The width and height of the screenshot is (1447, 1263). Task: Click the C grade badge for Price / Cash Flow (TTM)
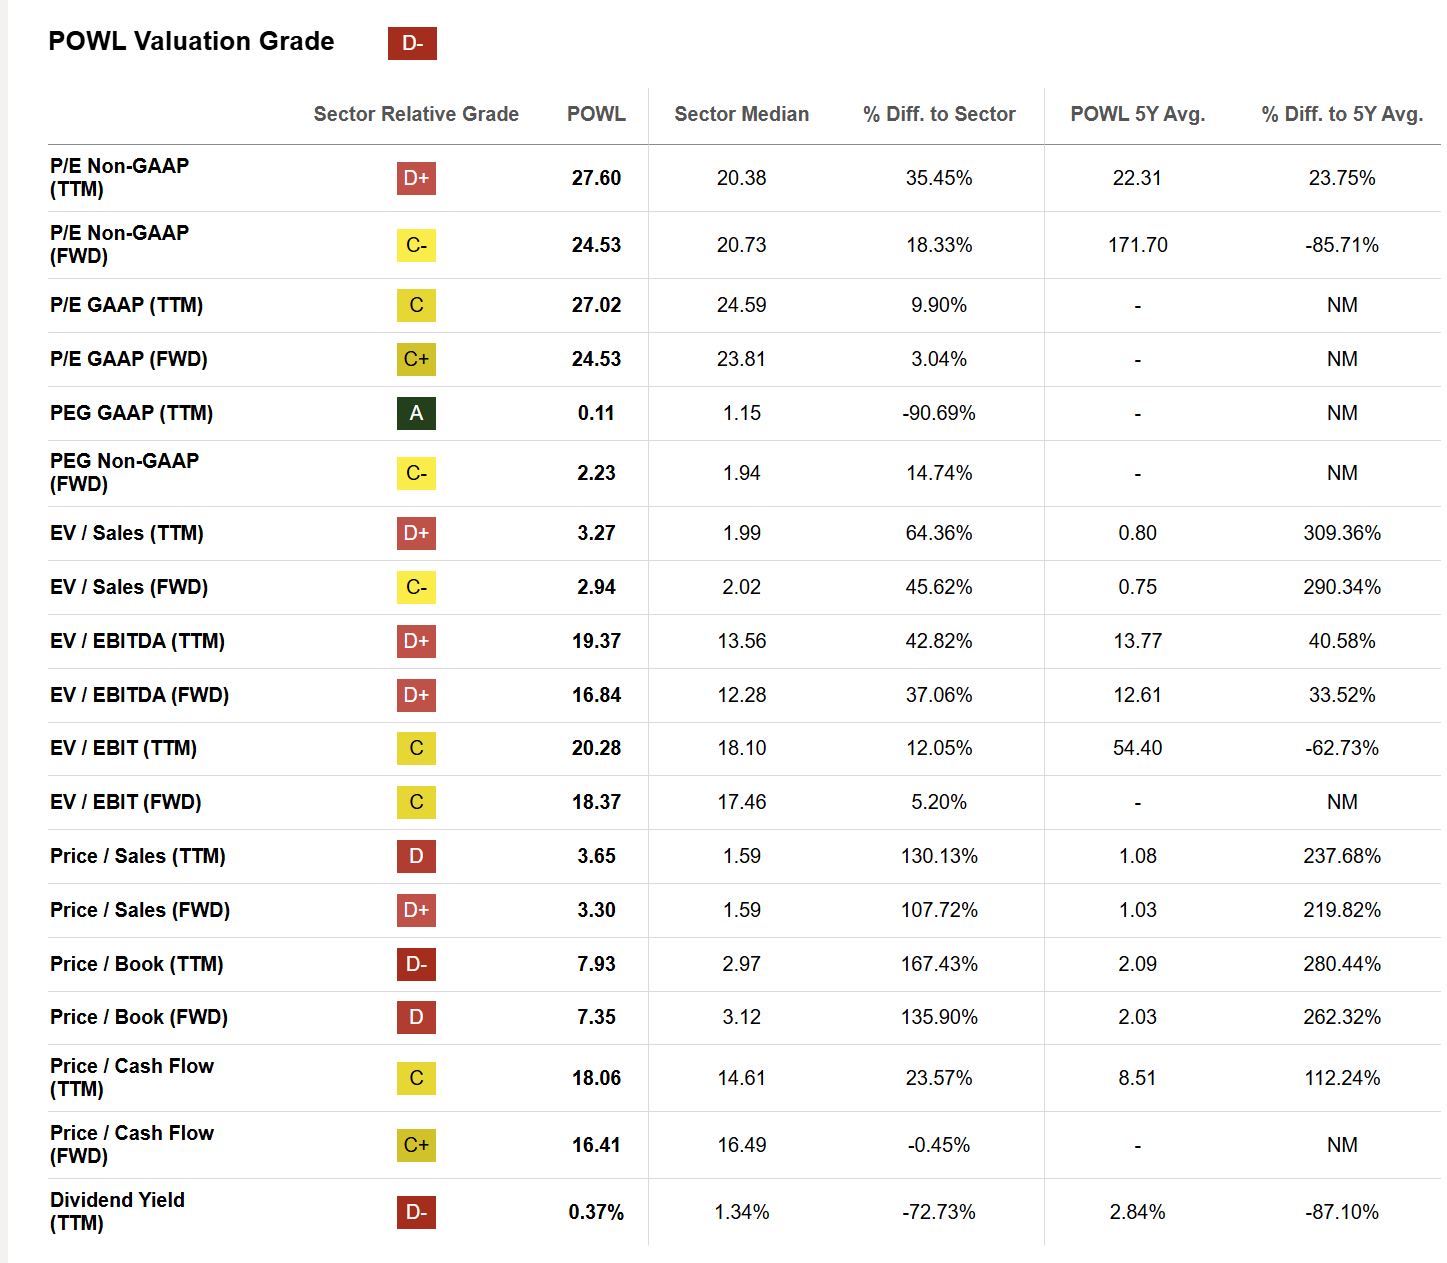(416, 1078)
